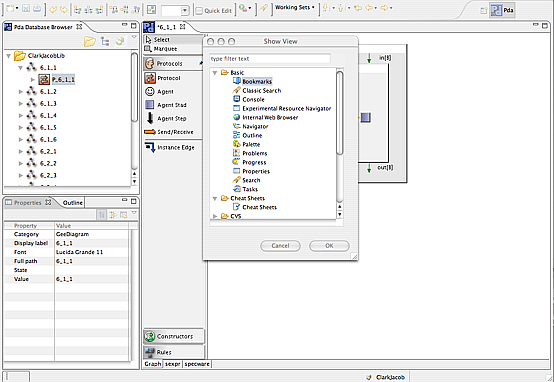Switch to the sexpr editor tab
This screenshot has width=554, height=382.
(x=172, y=364)
